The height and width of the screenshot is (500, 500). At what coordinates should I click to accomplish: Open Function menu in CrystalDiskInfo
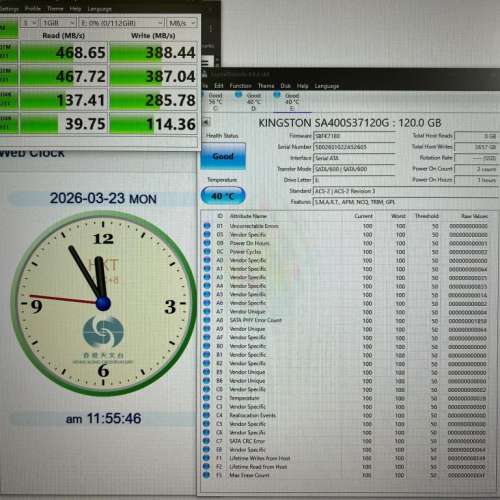(241, 86)
